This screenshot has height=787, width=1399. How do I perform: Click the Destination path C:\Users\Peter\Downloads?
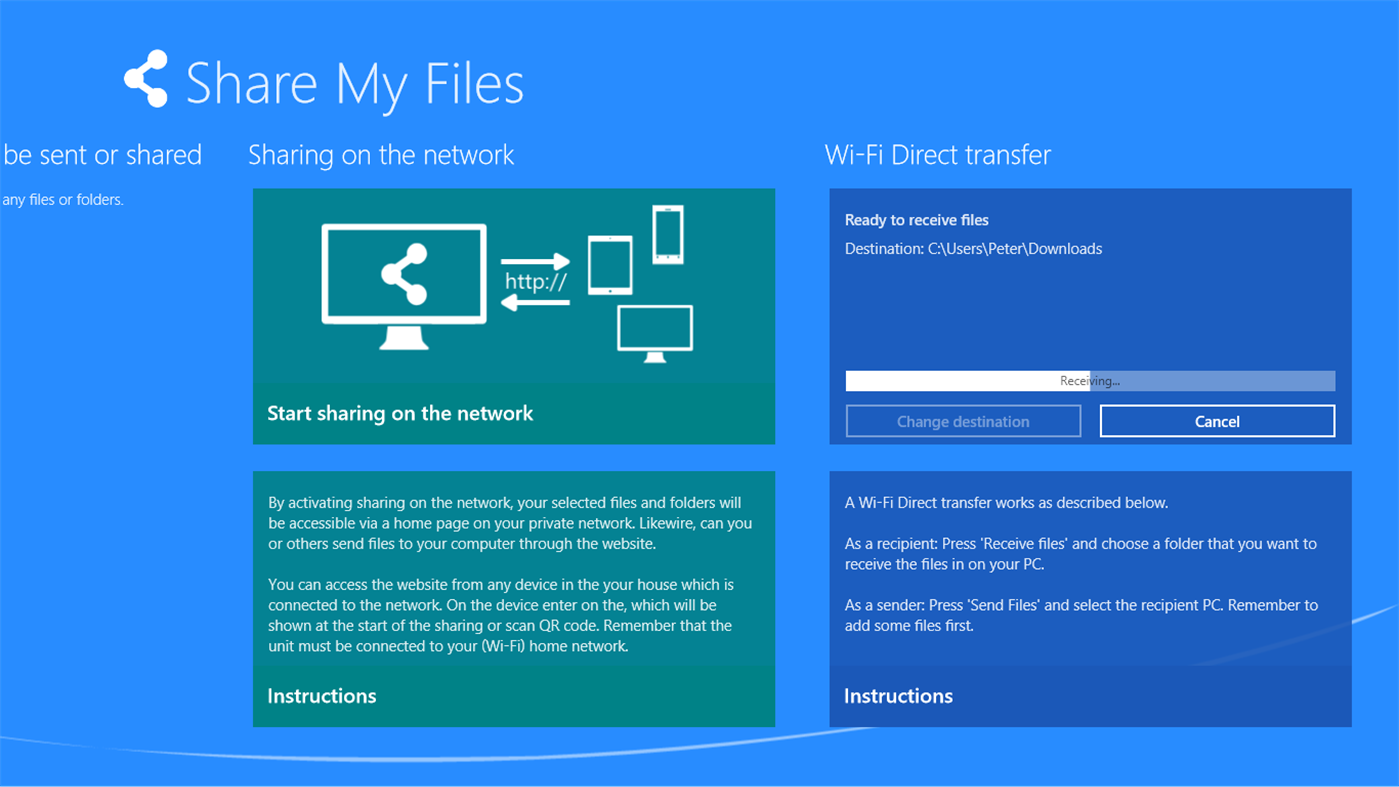coord(973,248)
